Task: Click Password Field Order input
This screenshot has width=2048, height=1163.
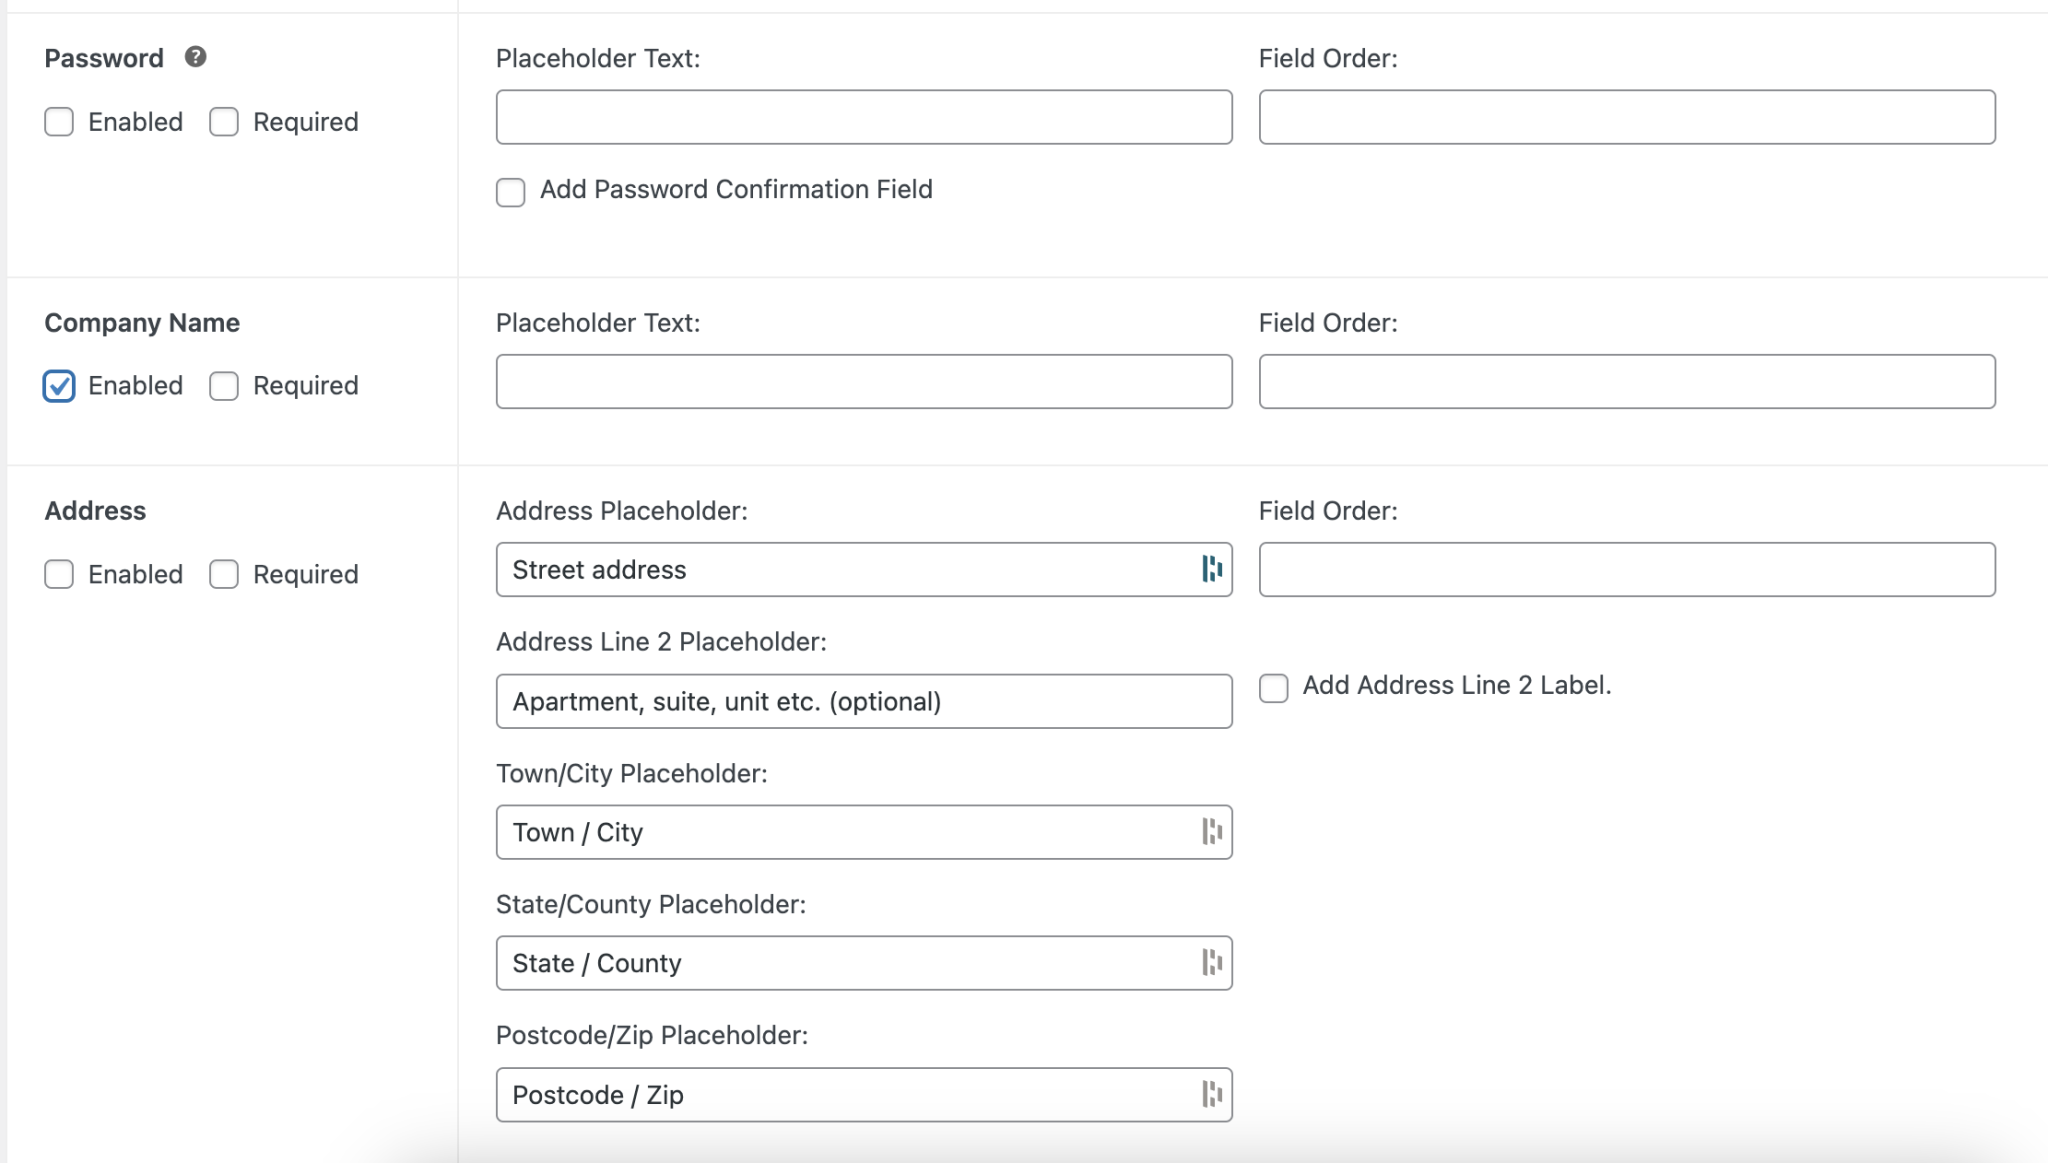Action: click(1626, 117)
